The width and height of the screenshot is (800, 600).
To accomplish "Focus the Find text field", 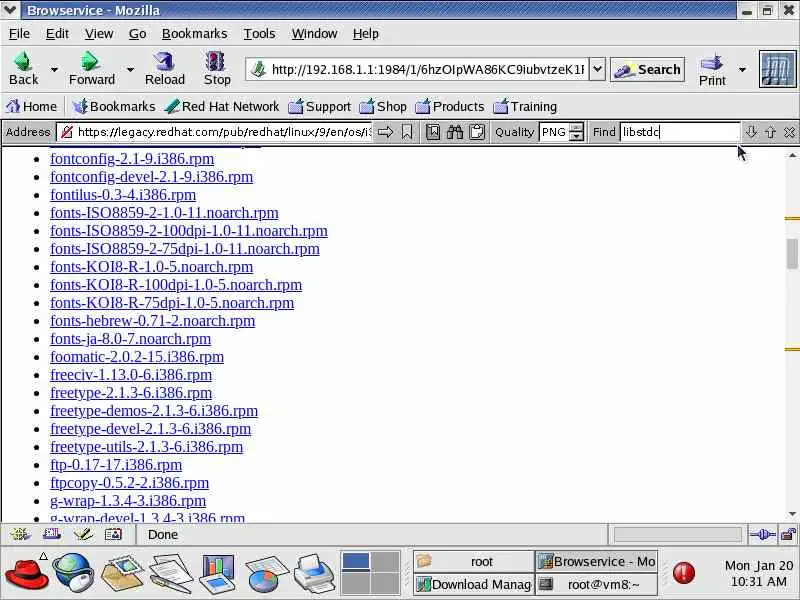I will click(679, 132).
